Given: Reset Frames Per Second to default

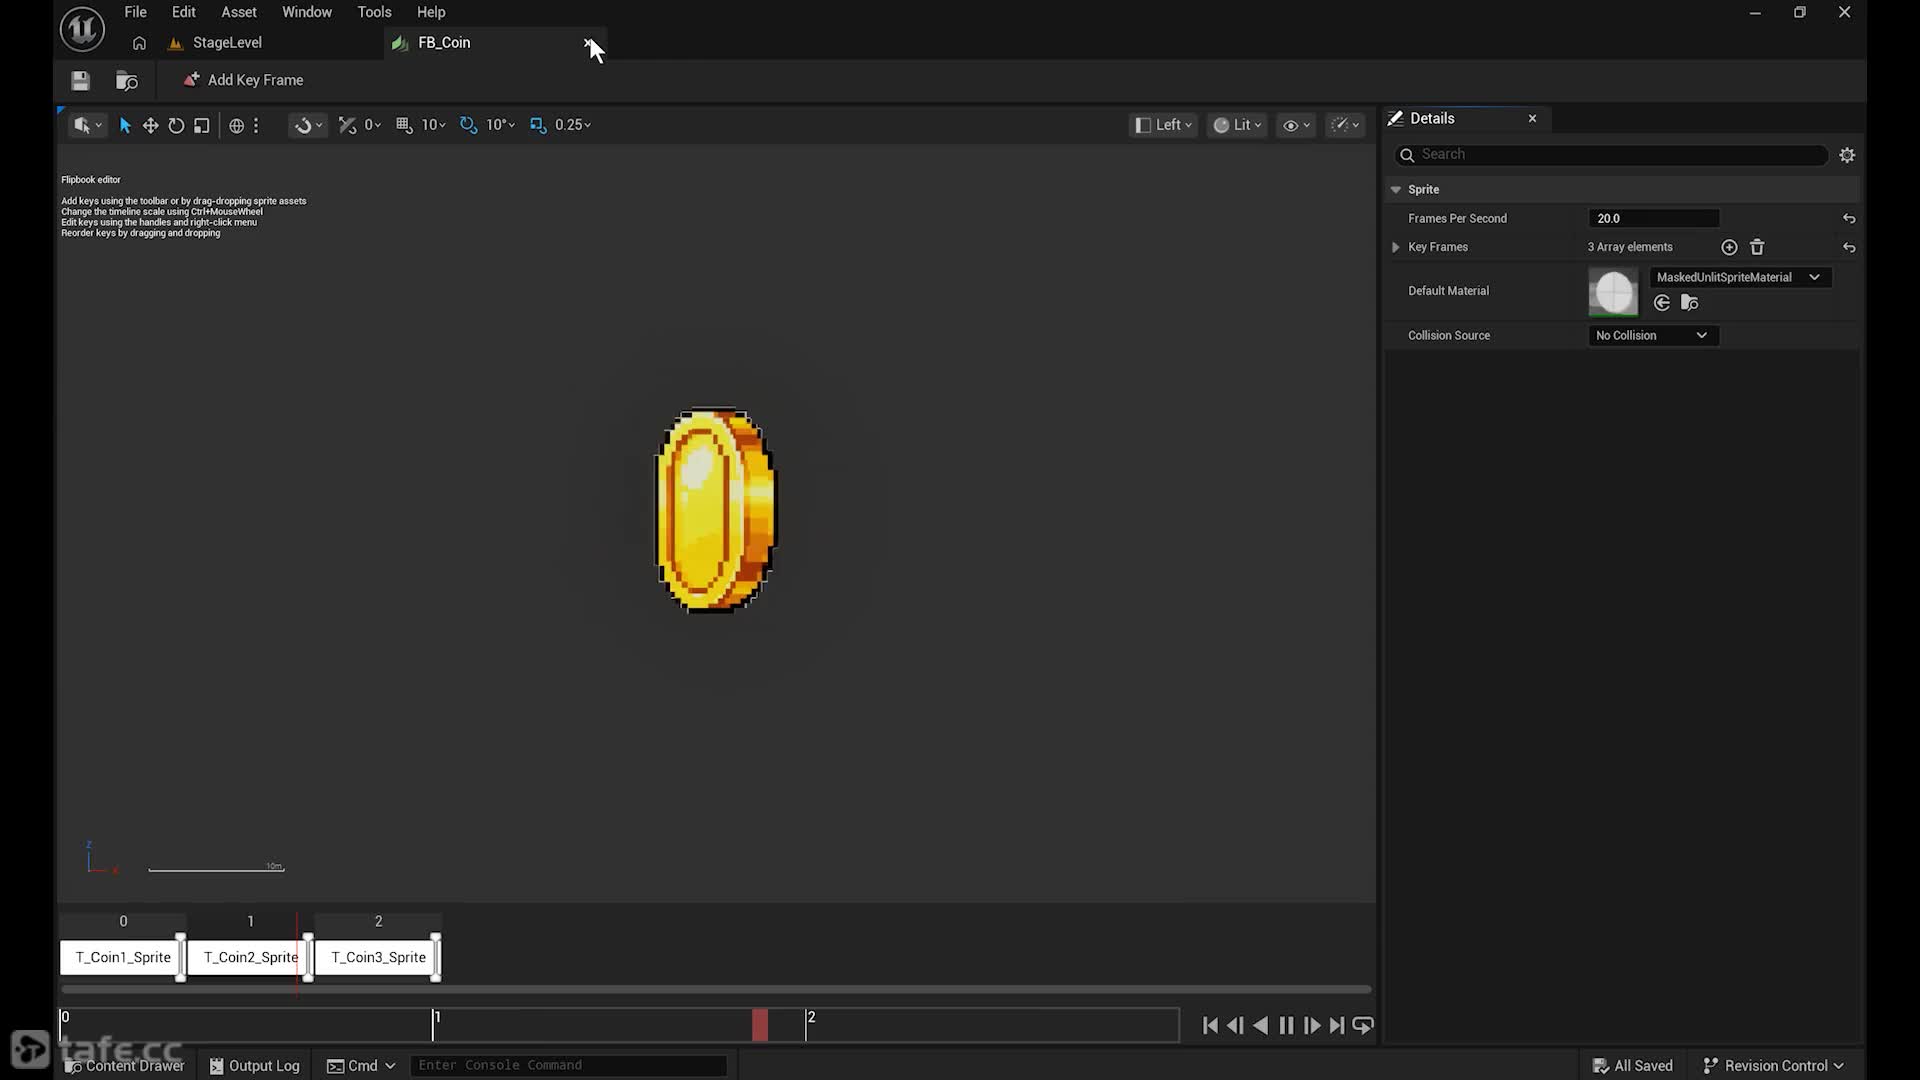Looking at the screenshot, I should click(x=1849, y=219).
